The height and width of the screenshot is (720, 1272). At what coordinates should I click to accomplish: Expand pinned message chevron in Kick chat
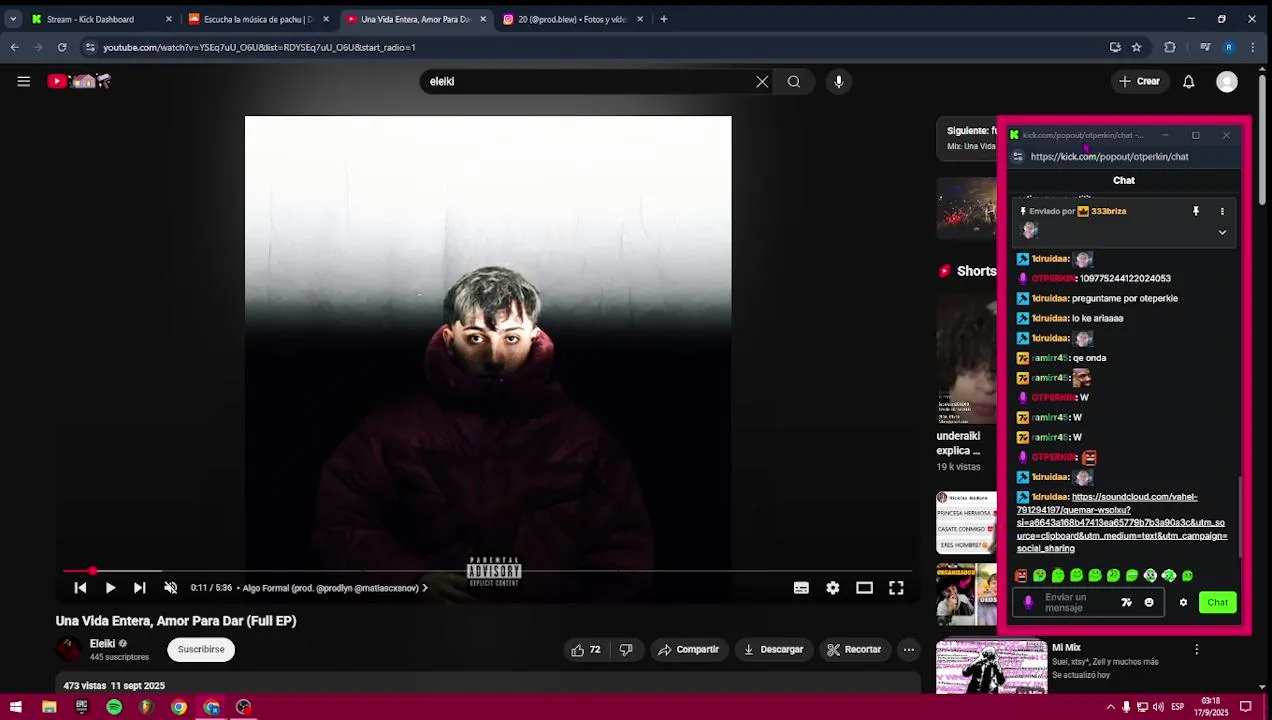point(1222,232)
